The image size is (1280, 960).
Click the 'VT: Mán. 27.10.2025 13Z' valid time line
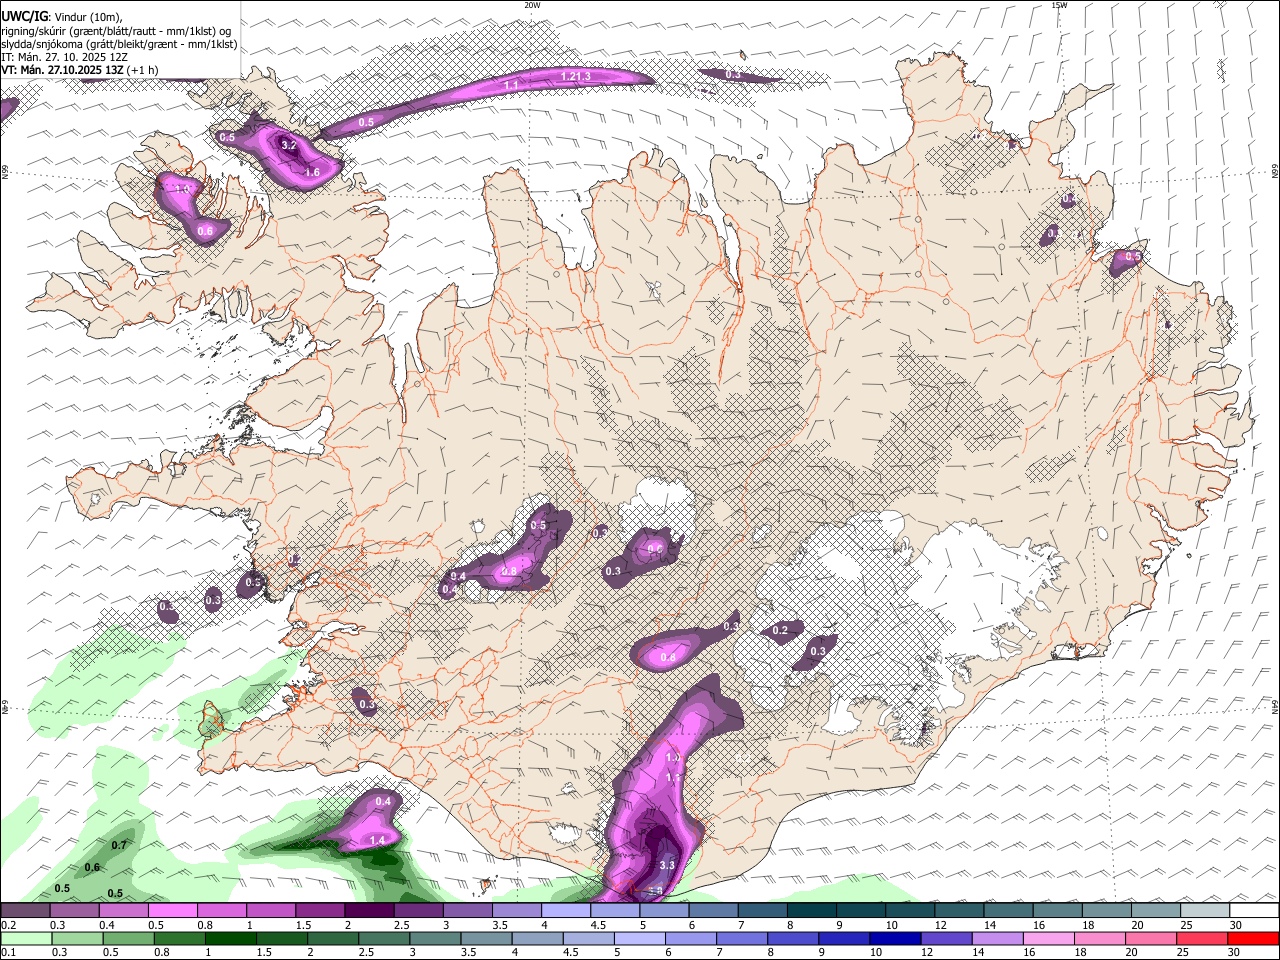[x=64, y=70]
